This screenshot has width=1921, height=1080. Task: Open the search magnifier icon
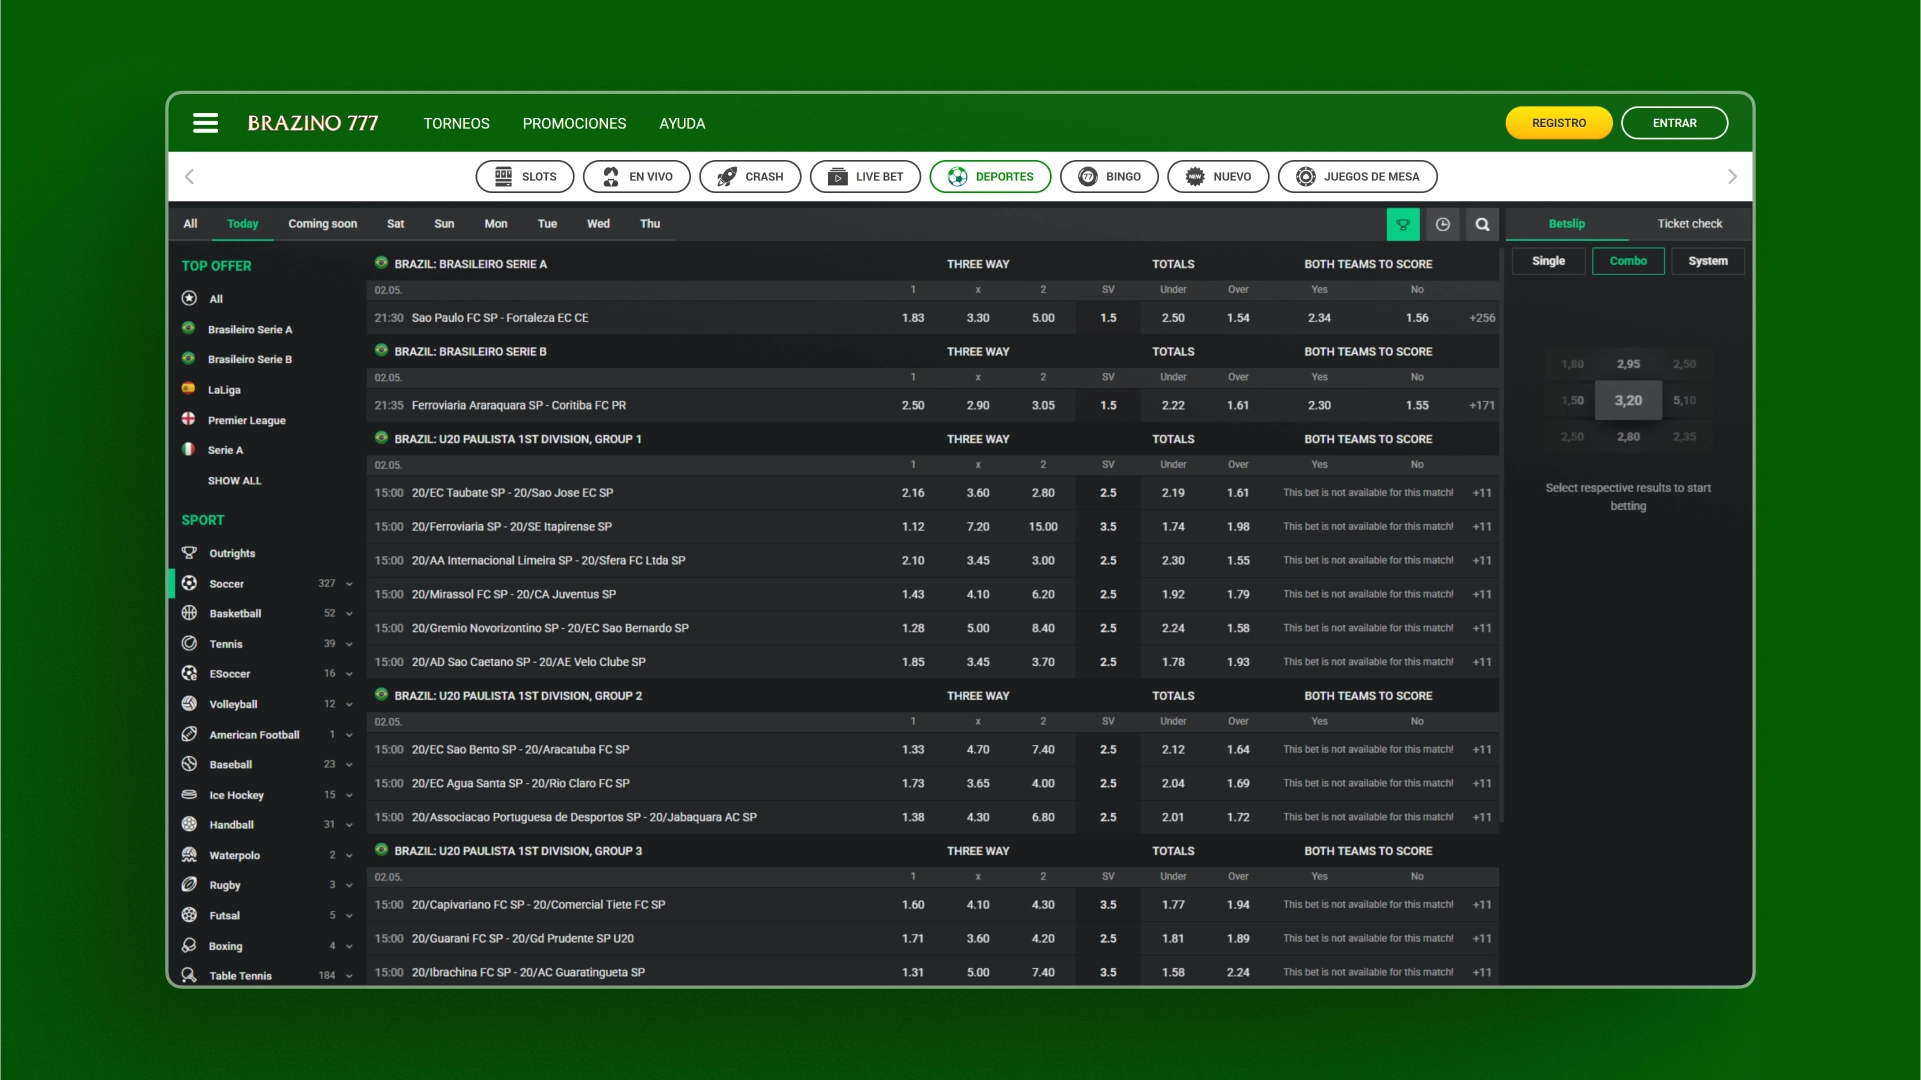pos(1483,224)
